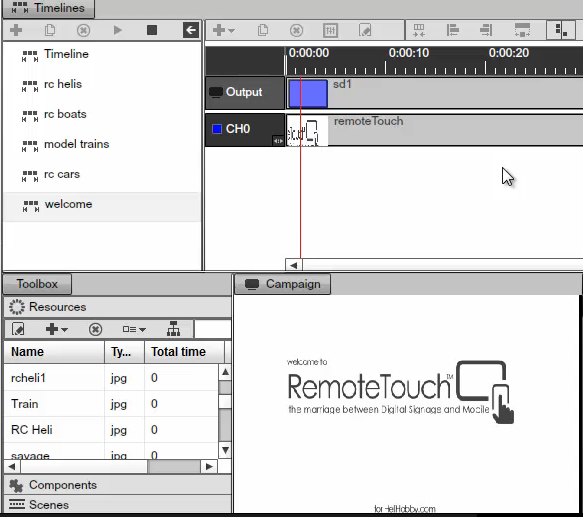The height and width of the screenshot is (517, 583).
Task: Click the blue CH0 color swatch
Action: pyautogui.click(x=217, y=129)
